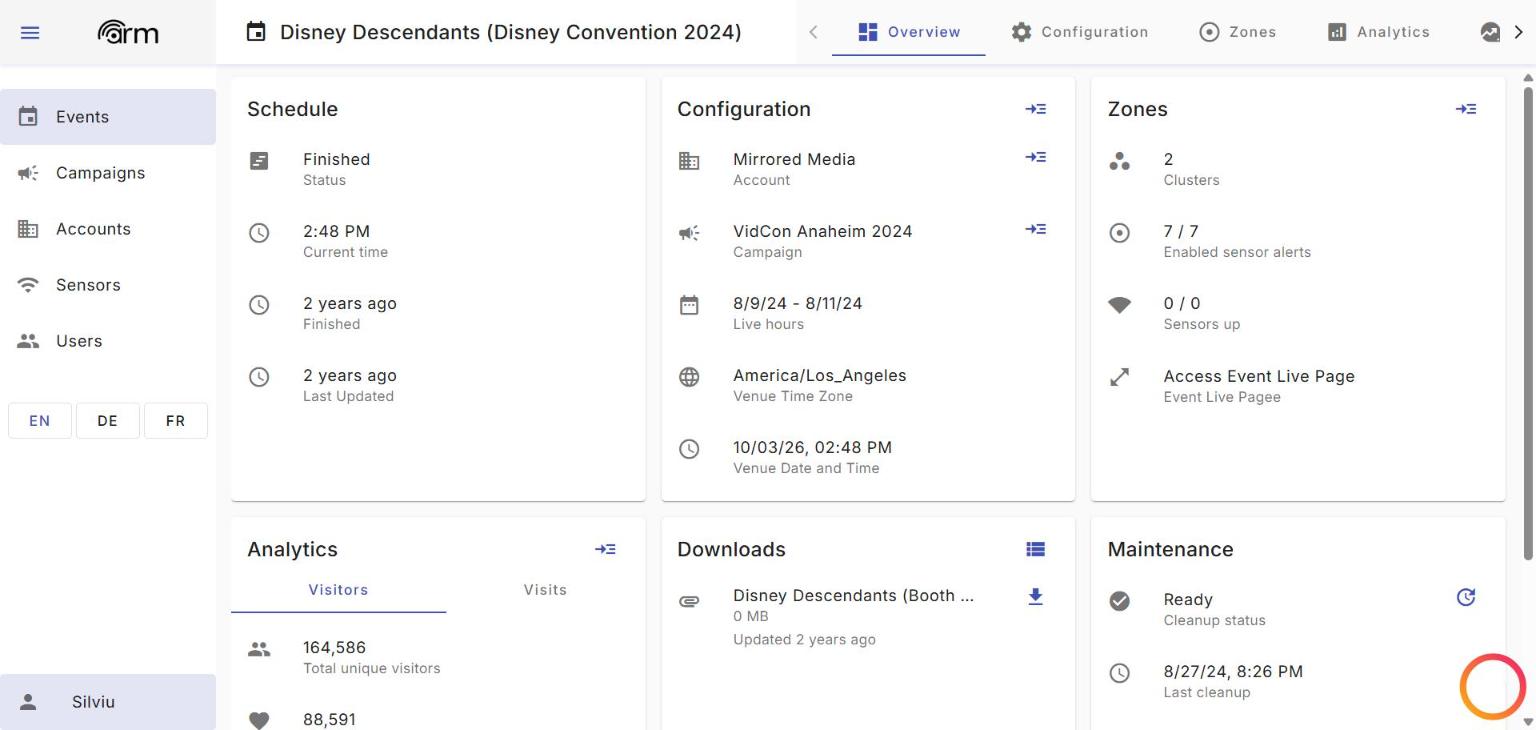1536x730 pixels.
Task: Click the Disney Descendants (Booth ... file name
Action: click(853, 595)
